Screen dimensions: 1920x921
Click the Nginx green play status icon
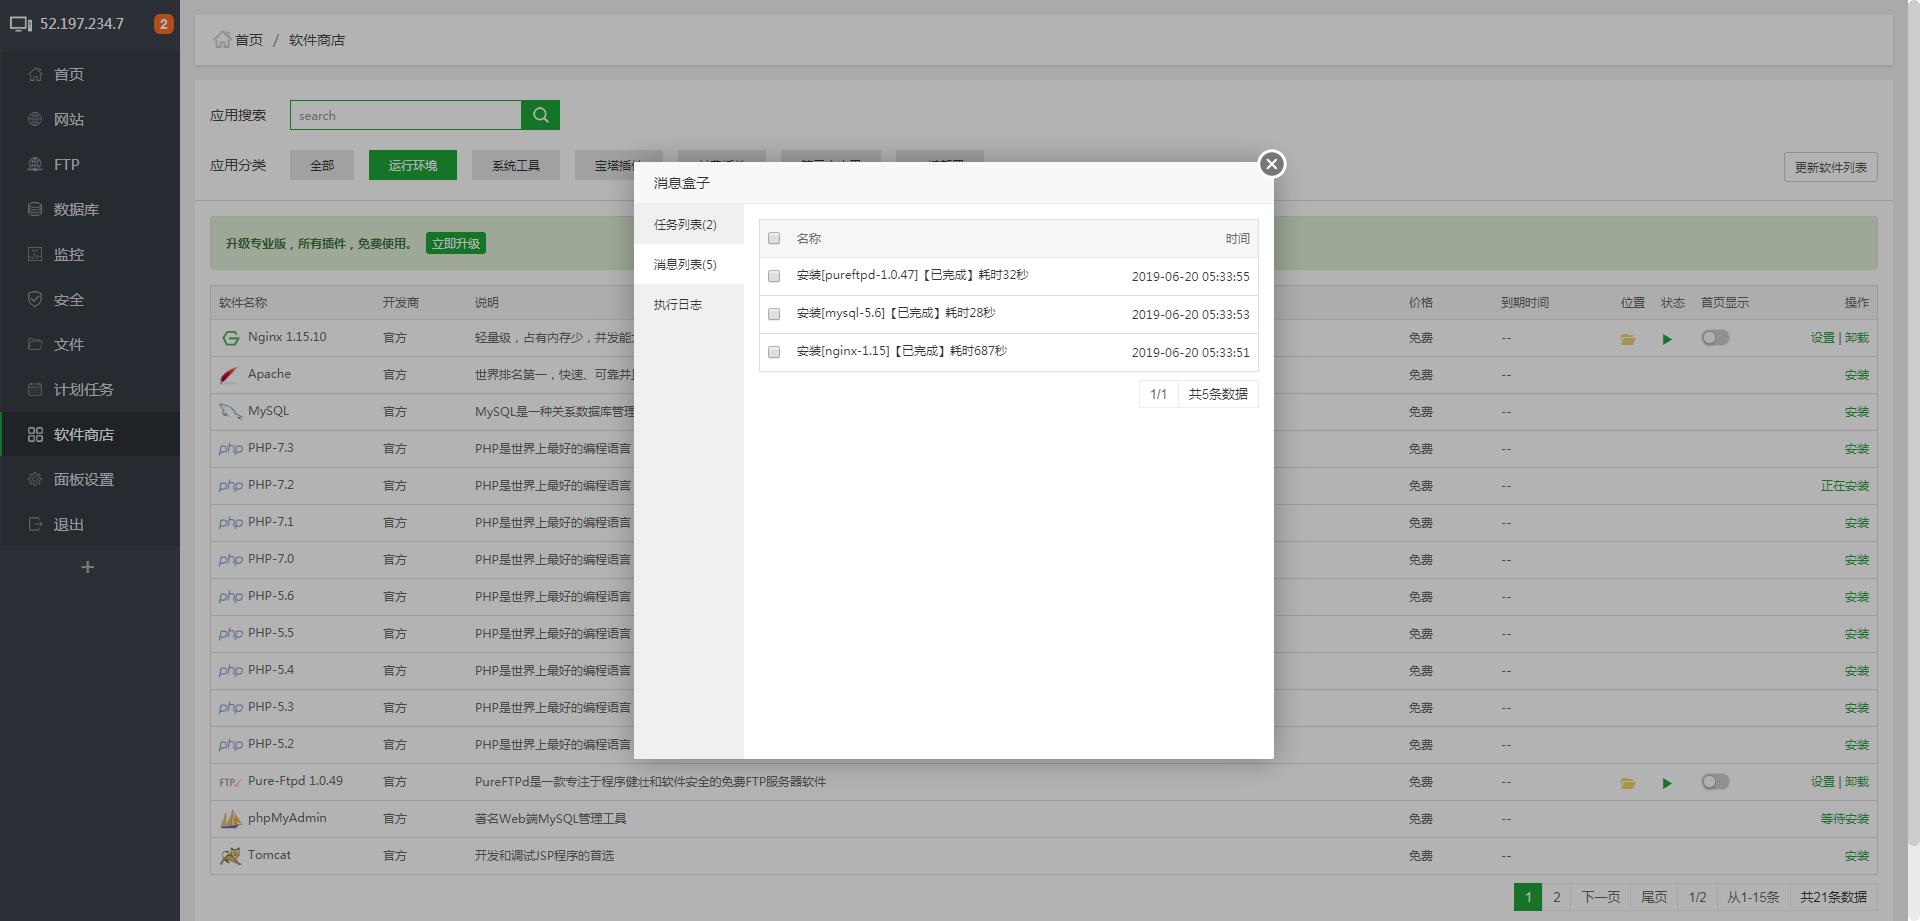pos(1666,339)
